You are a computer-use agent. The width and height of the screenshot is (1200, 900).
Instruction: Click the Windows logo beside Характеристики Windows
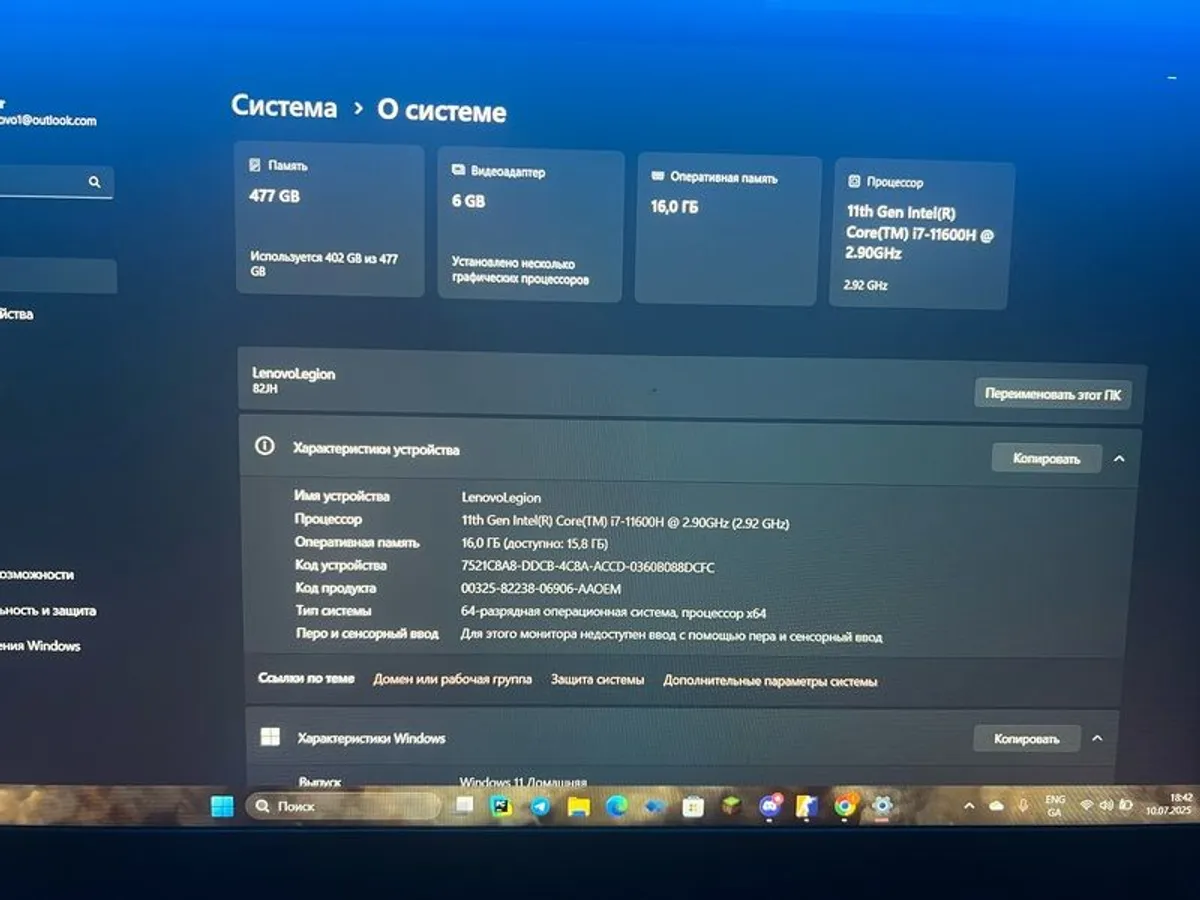click(270, 736)
